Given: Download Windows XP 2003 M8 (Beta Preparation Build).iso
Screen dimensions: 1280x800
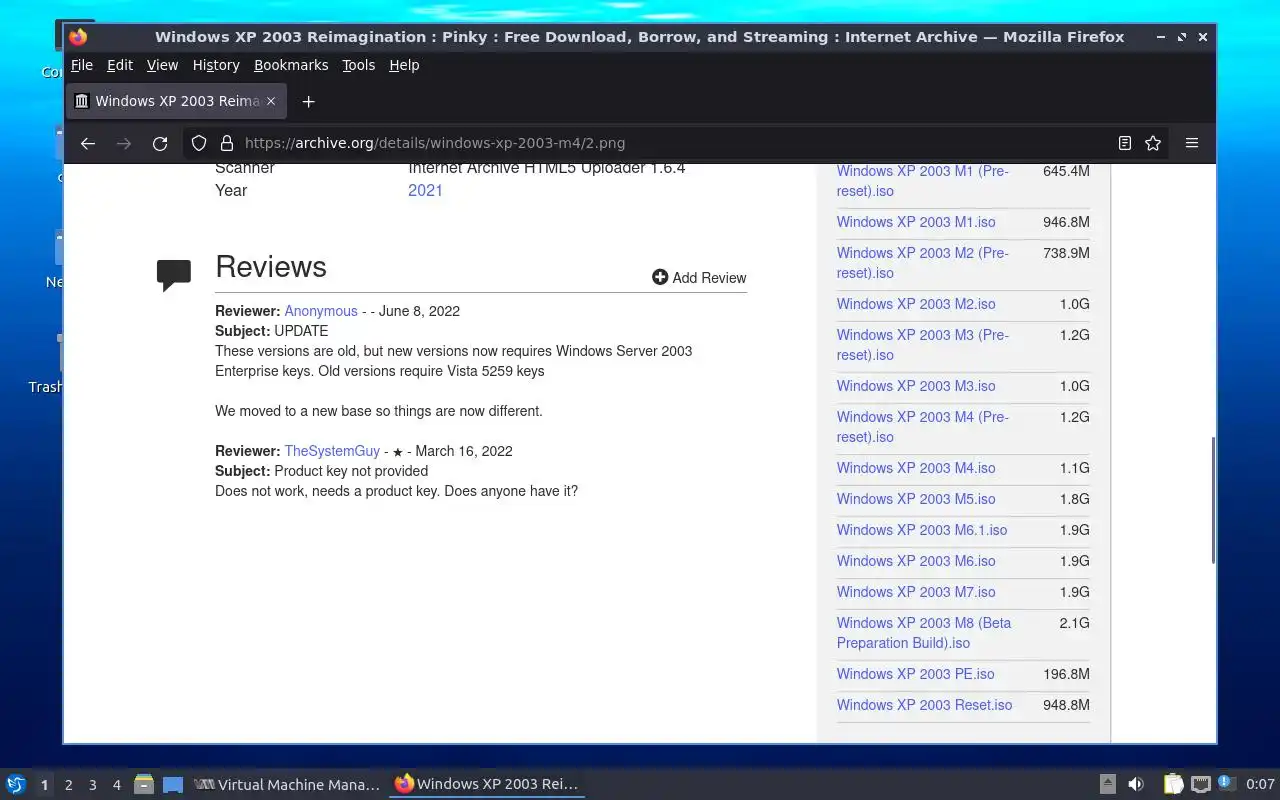Looking at the screenshot, I should (x=924, y=633).
